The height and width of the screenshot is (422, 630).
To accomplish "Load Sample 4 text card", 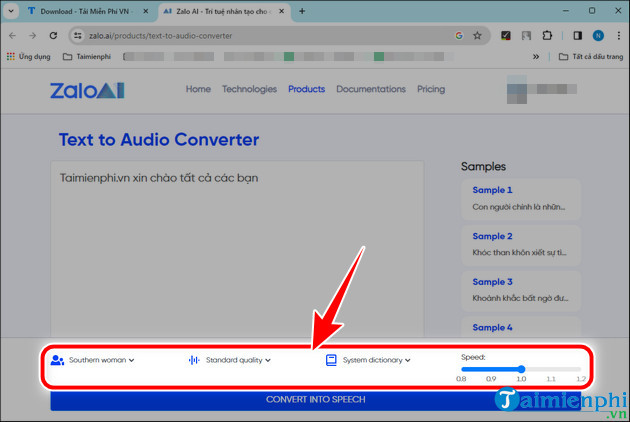I will tap(521, 327).
